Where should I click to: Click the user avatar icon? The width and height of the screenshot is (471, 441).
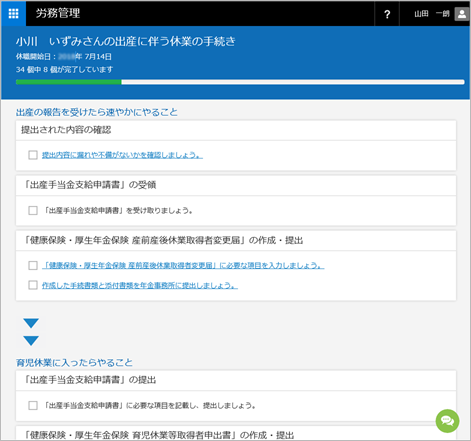462,14
